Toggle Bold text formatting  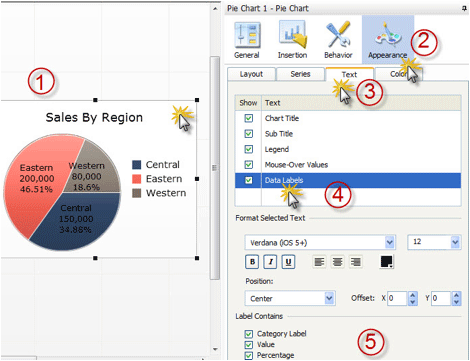252,262
